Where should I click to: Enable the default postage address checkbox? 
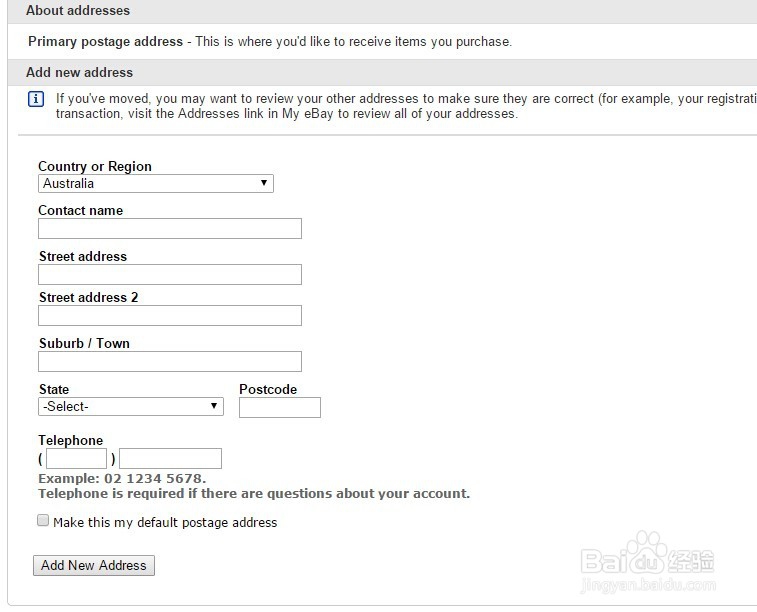point(43,521)
